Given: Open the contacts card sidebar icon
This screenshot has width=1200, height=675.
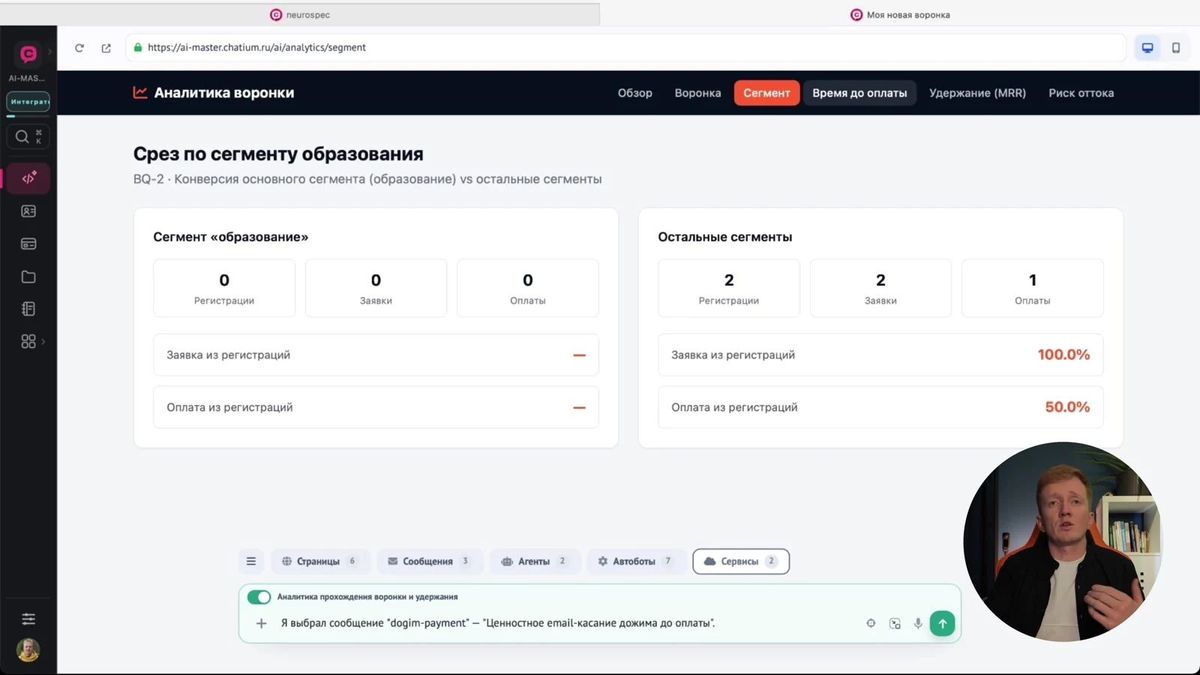Looking at the screenshot, I should [x=28, y=211].
